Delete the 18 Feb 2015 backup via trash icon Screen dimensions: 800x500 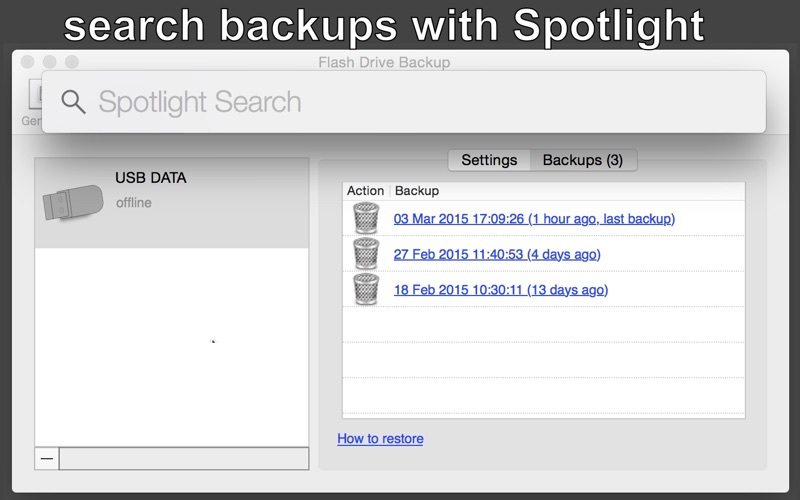click(x=366, y=289)
